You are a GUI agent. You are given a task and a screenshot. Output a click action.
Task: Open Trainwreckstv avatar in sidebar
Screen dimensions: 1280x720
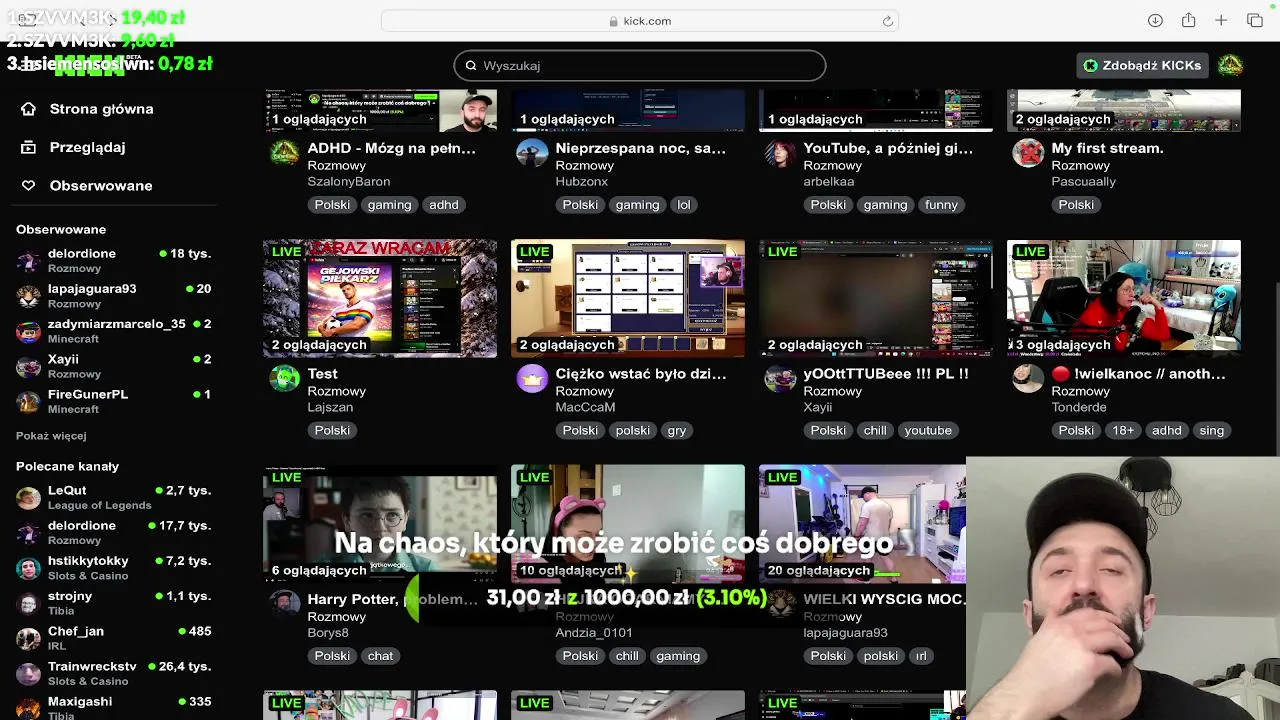tap(29, 673)
